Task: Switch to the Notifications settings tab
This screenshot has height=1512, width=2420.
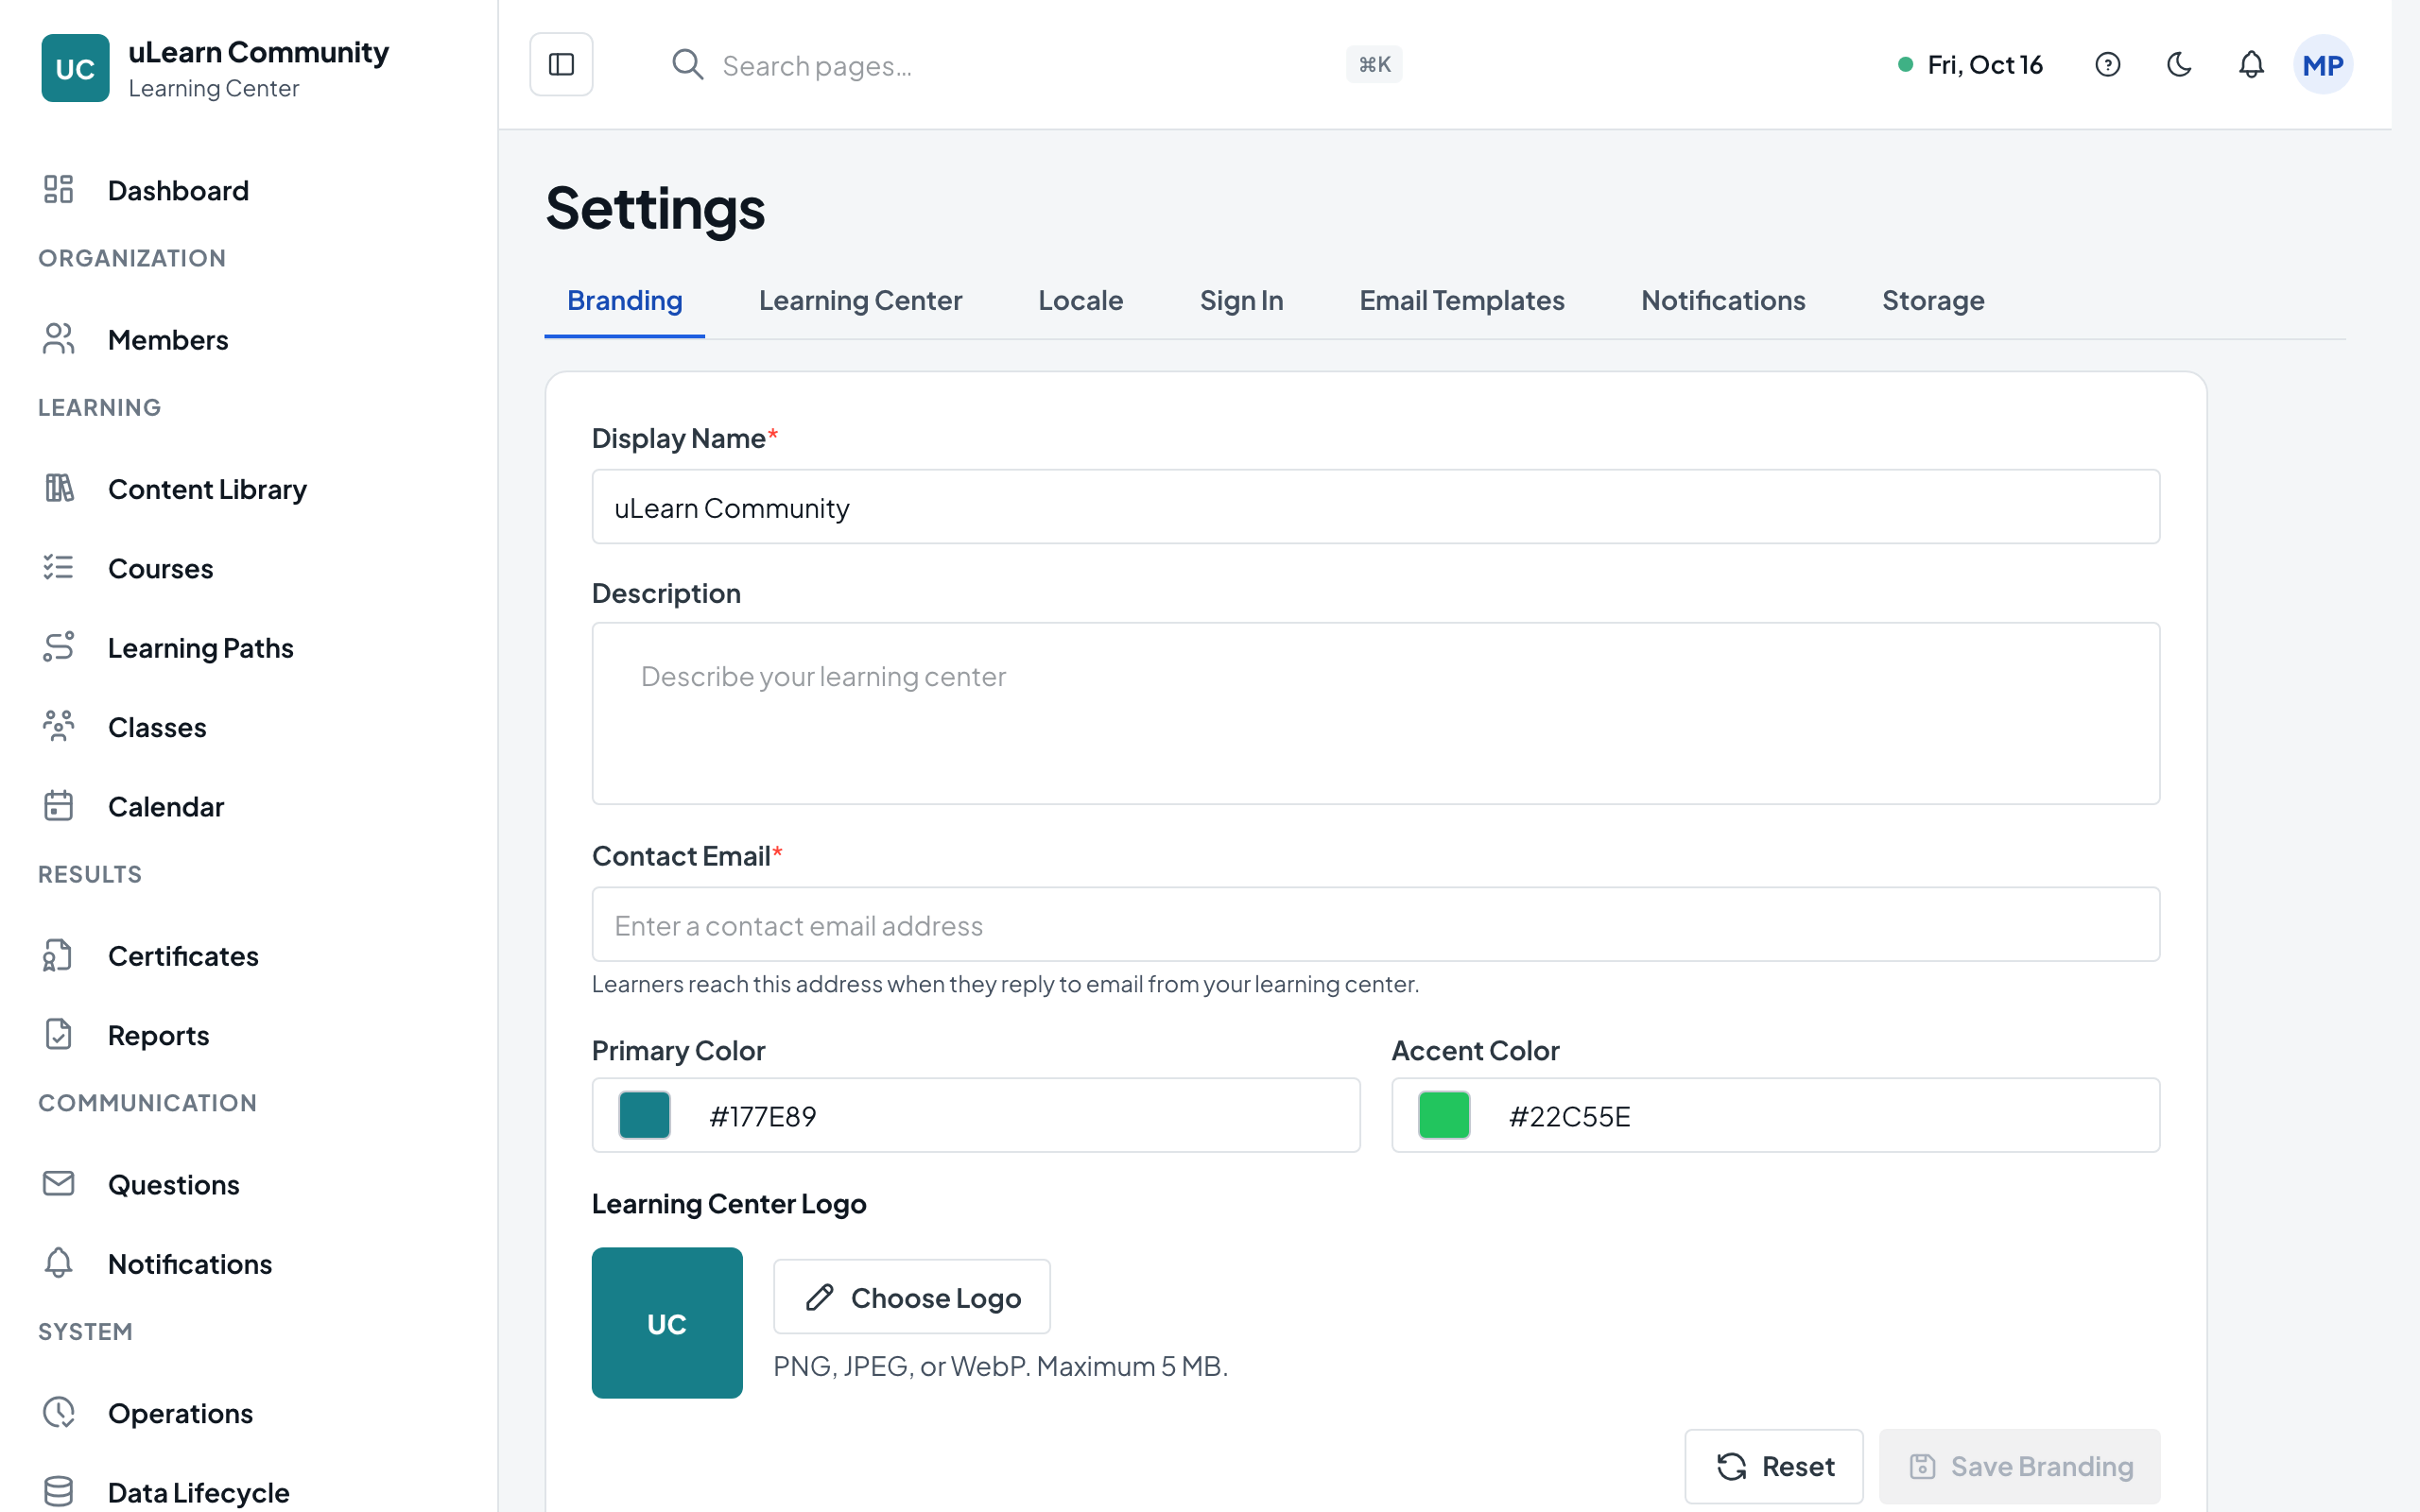Action: coord(1723,301)
